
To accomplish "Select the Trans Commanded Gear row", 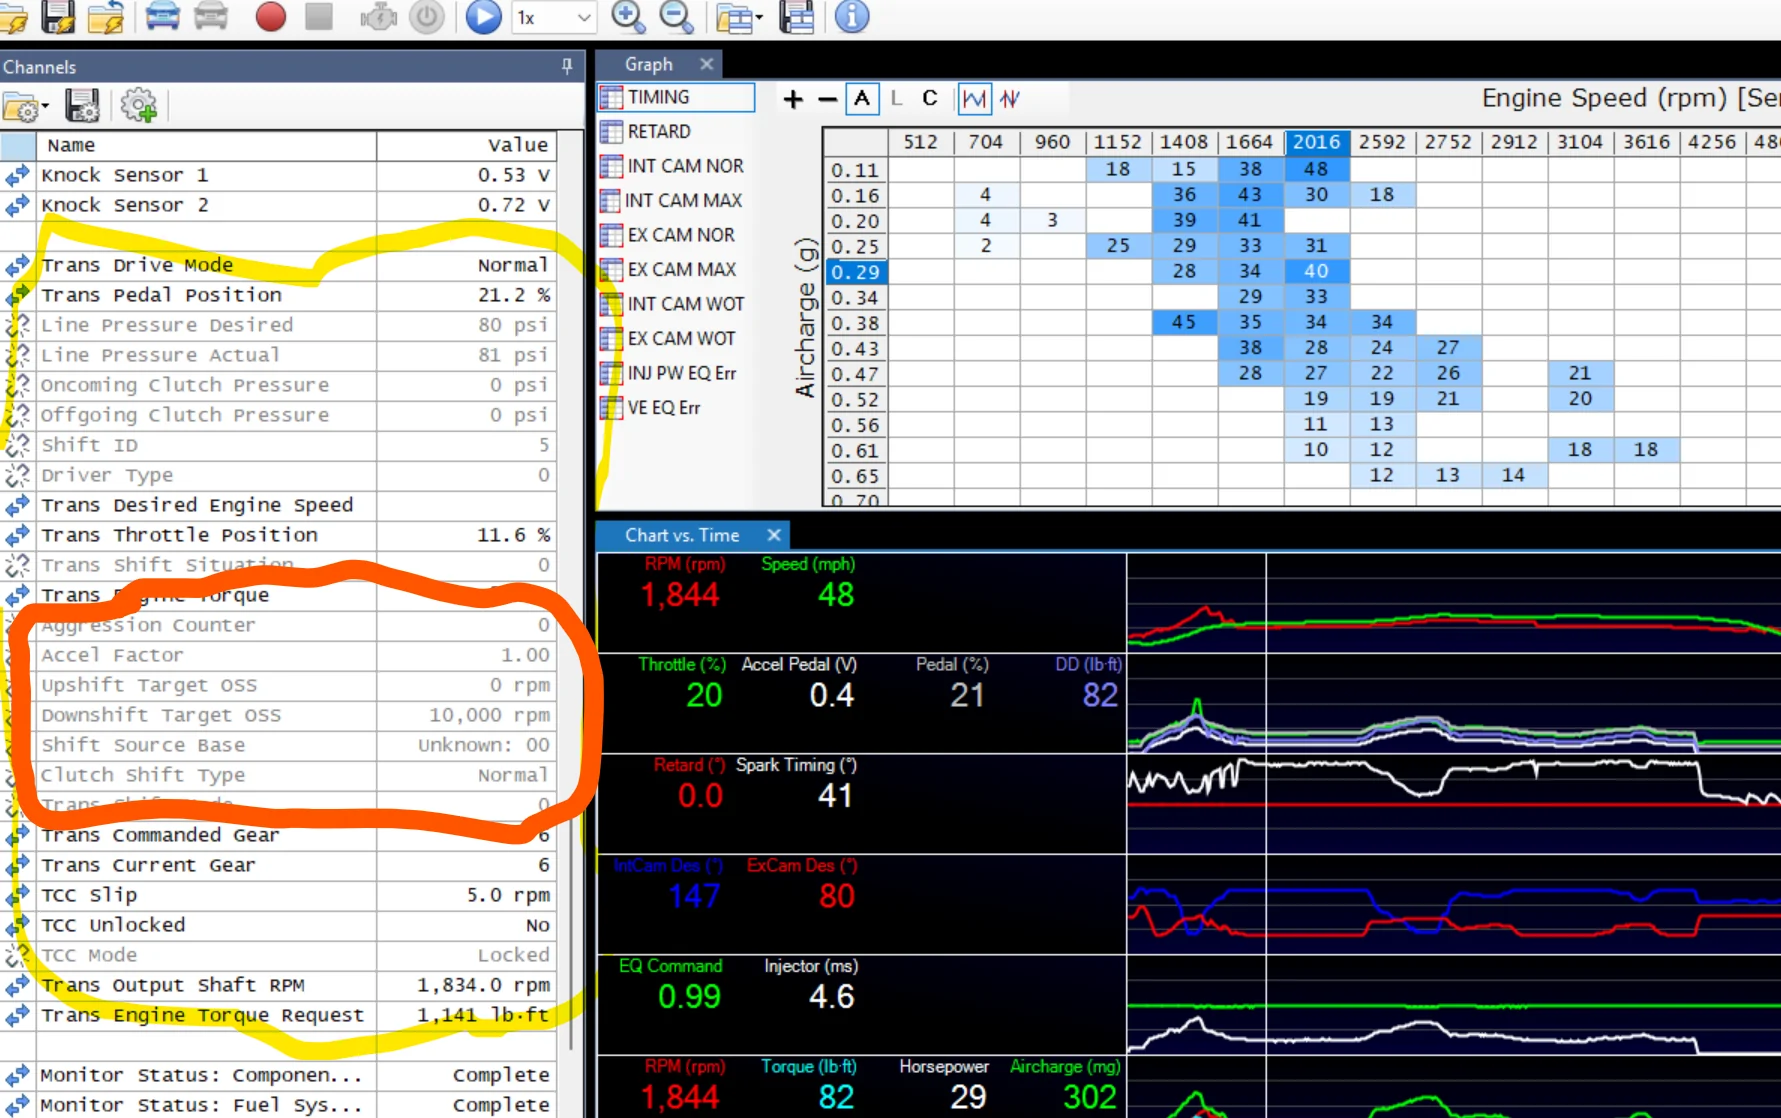I will pos(278,835).
